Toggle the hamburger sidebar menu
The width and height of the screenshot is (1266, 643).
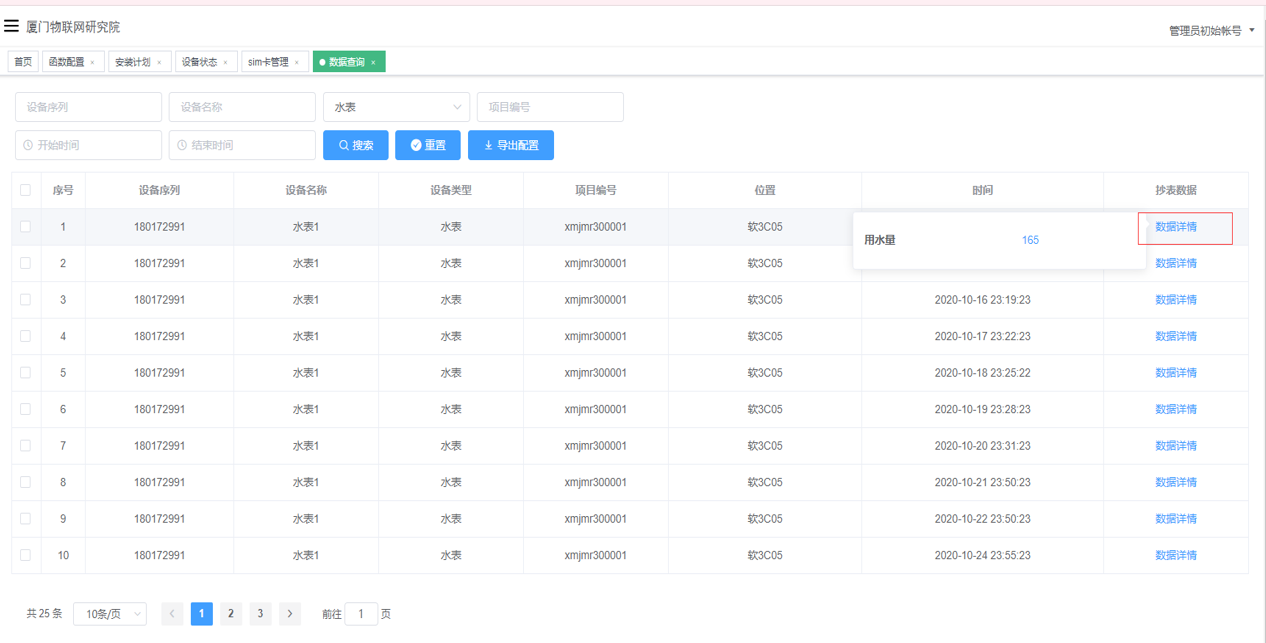point(12,26)
